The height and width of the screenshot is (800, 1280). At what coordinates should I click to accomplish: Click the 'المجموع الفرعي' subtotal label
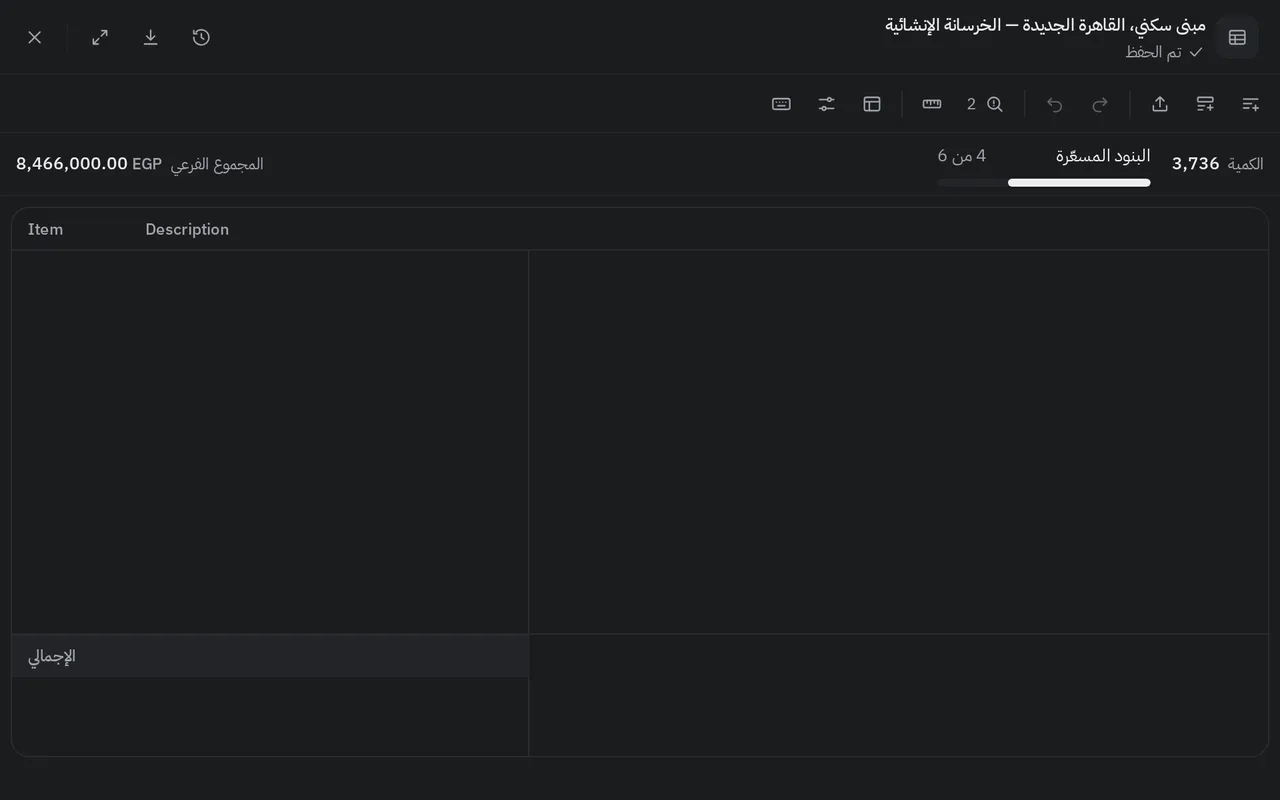[217, 164]
